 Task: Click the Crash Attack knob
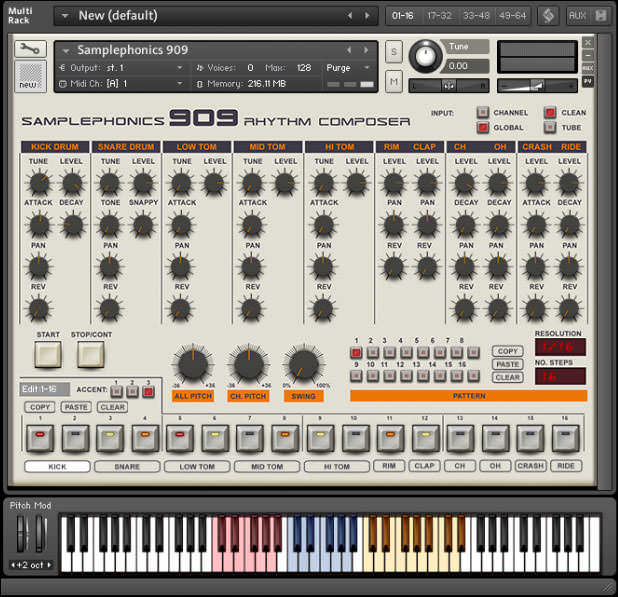(536, 225)
